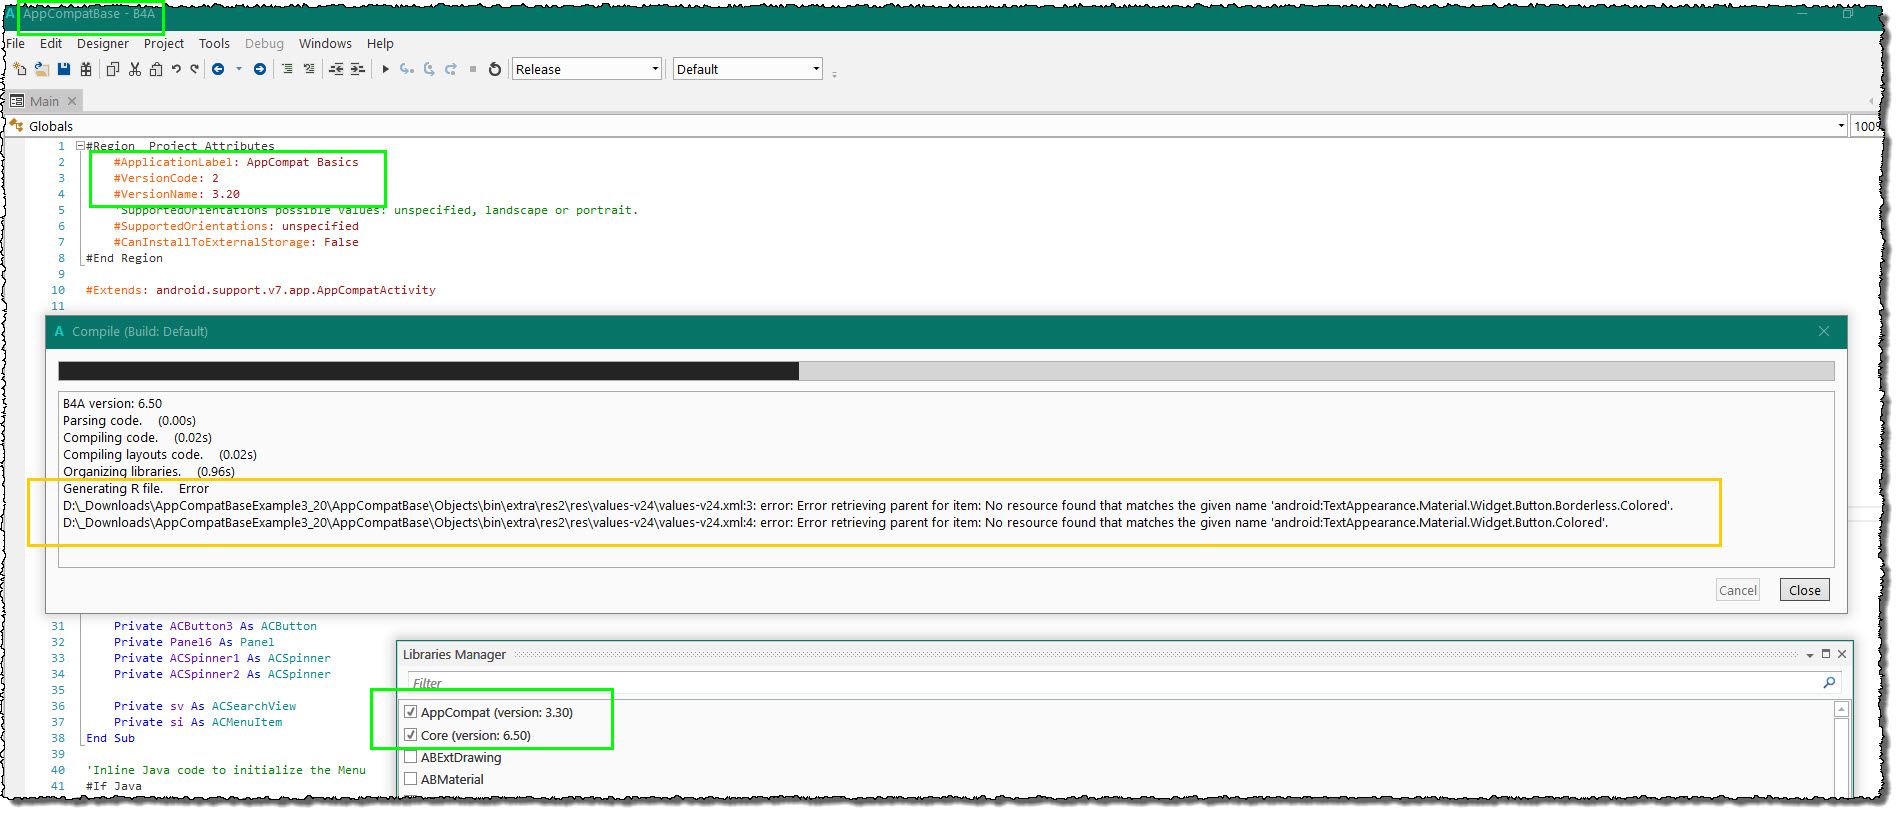Click the Increase Indent toolbar icon
The image size is (1901, 819).
[x=357, y=69]
